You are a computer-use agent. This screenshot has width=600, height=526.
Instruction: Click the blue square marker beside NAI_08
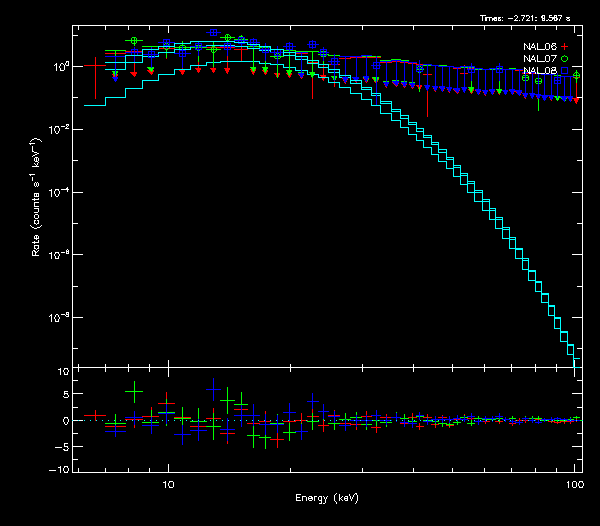(564, 71)
